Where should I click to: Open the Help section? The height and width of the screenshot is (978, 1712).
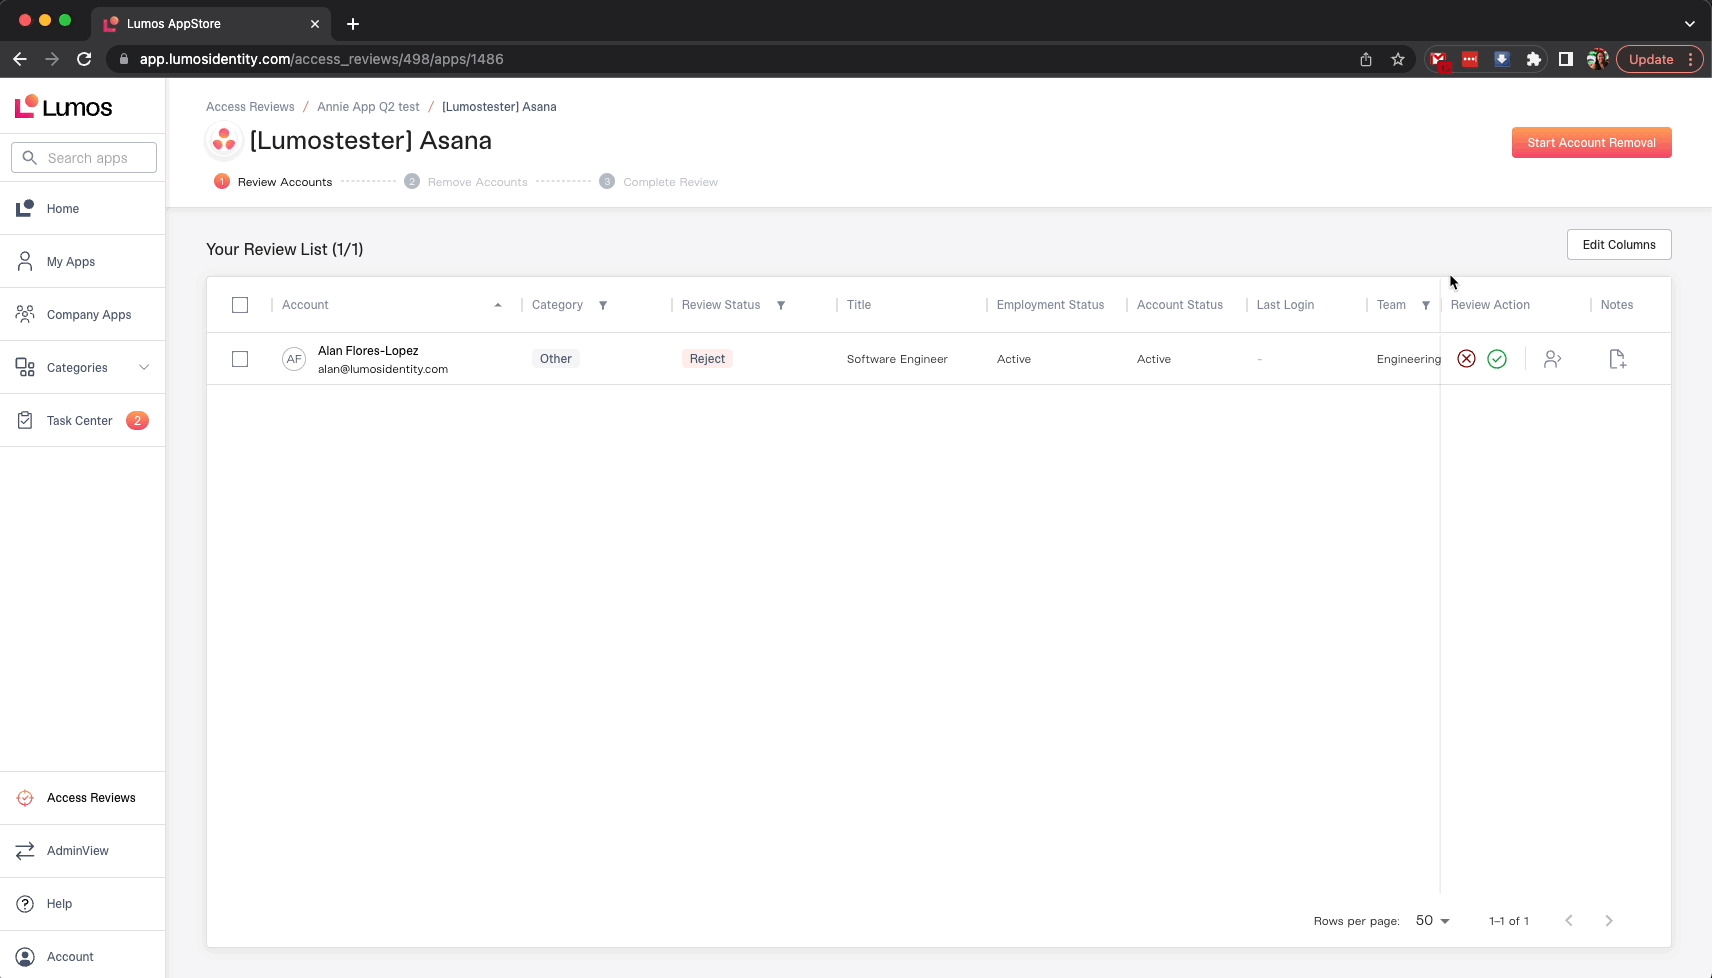(x=83, y=903)
